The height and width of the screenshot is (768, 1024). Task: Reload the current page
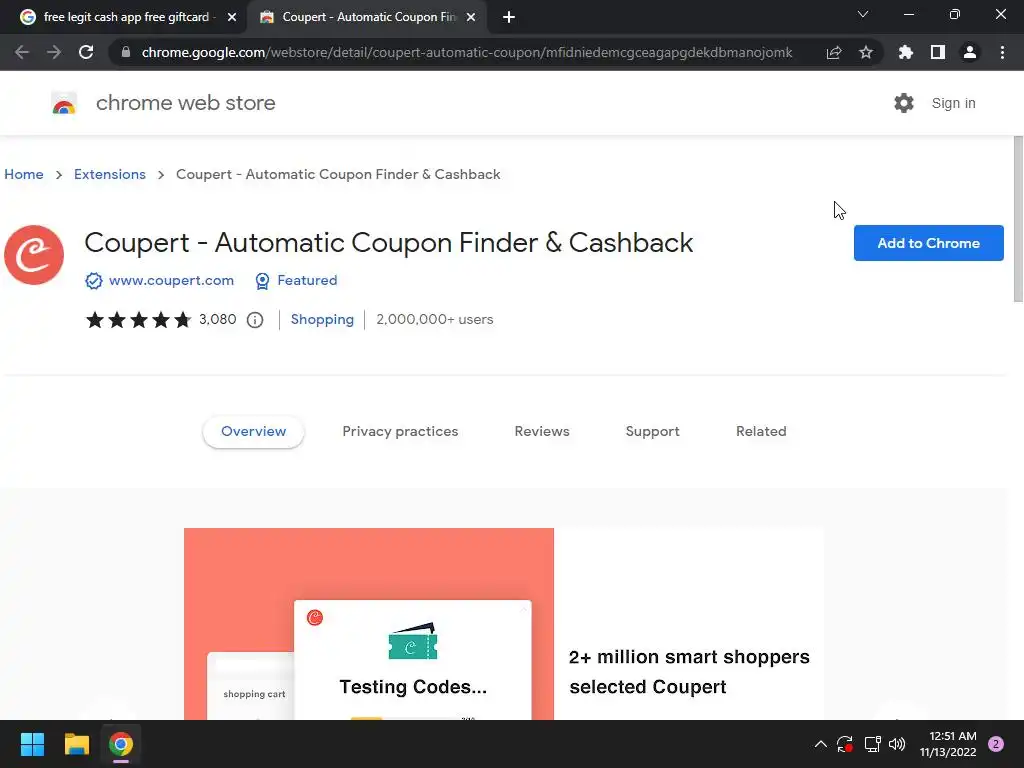click(x=86, y=52)
